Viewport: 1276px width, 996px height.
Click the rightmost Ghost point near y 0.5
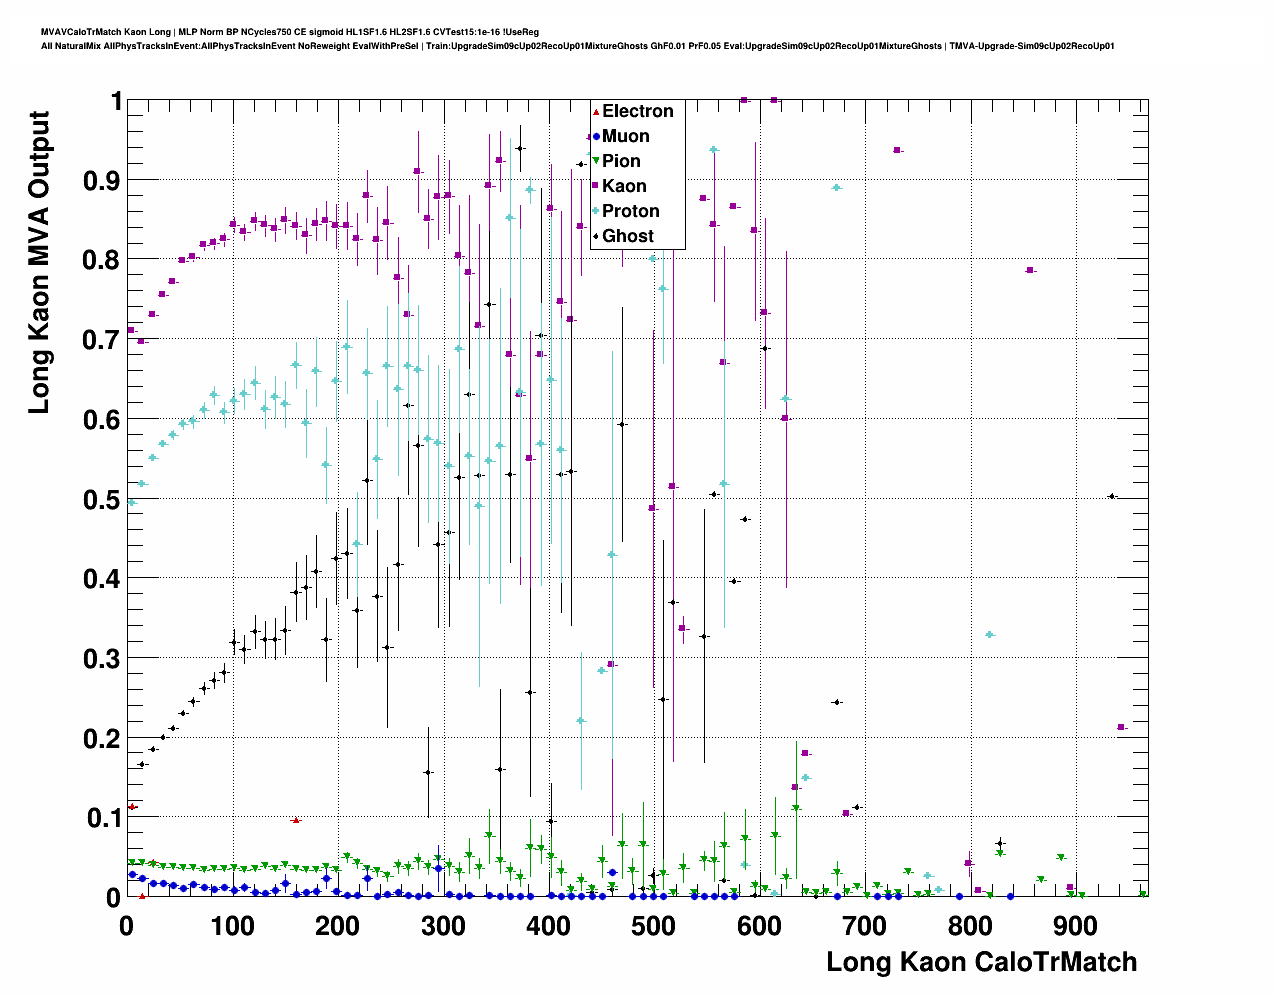coord(1111,496)
